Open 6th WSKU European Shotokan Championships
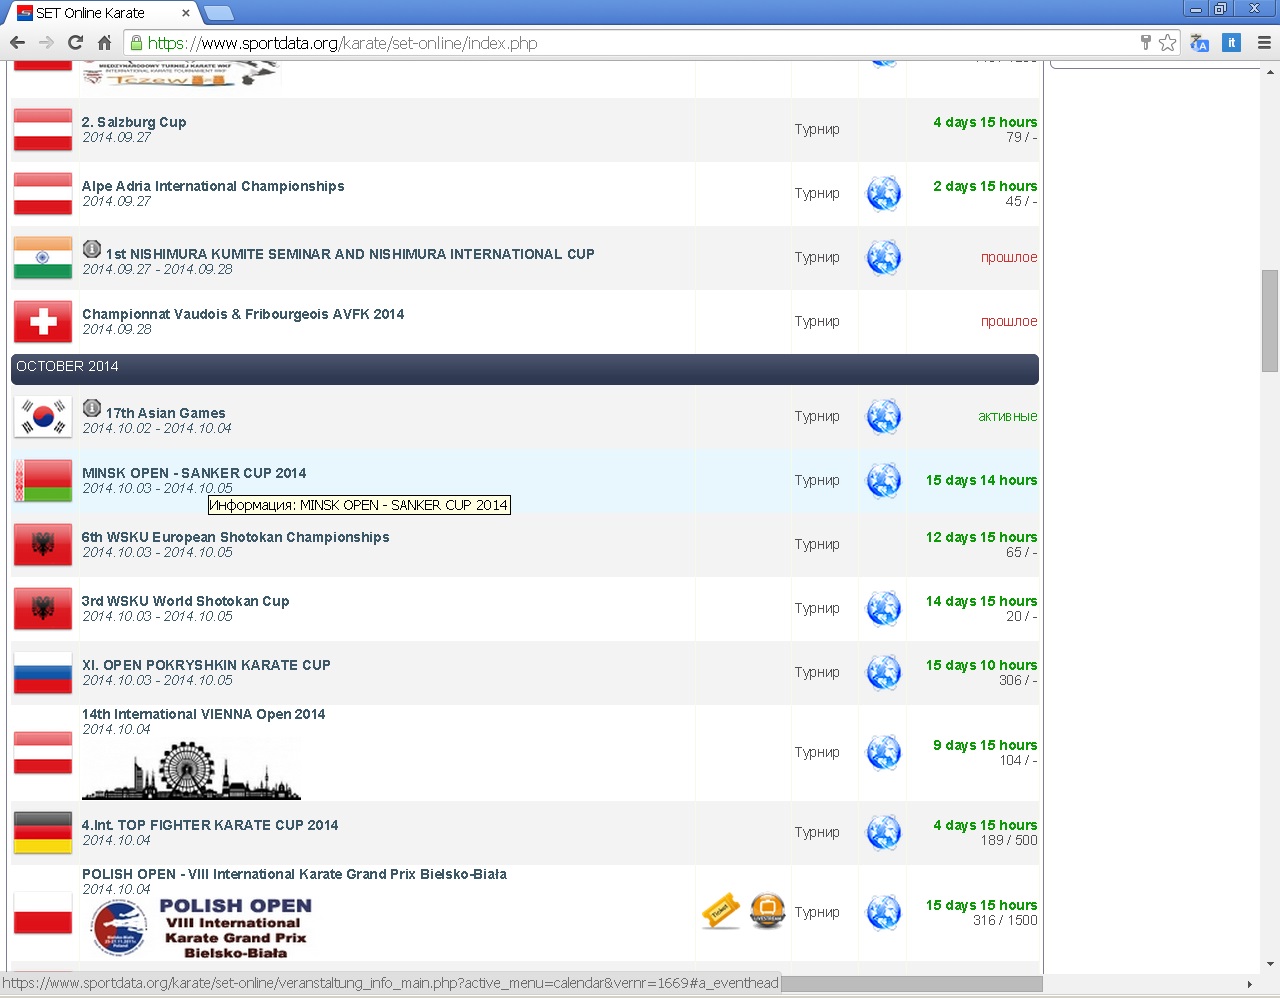The image size is (1280, 998). pos(236,537)
